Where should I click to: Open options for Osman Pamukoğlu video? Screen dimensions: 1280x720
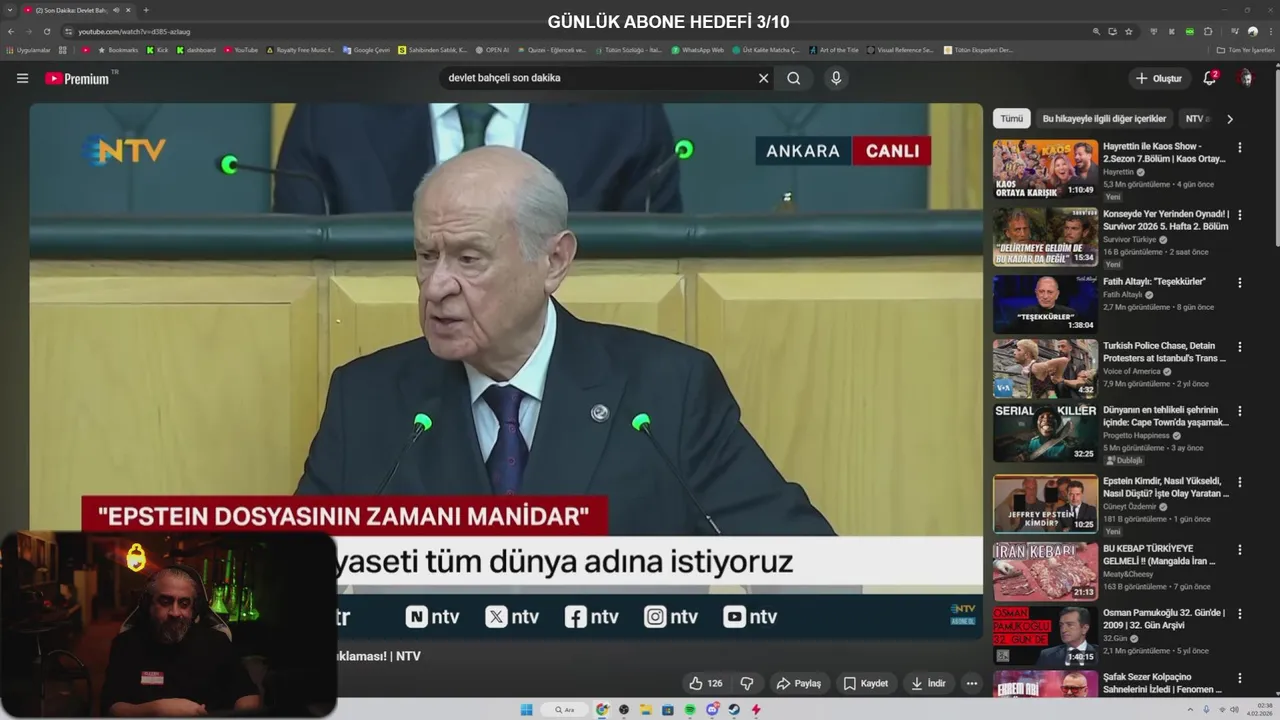(x=1240, y=614)
